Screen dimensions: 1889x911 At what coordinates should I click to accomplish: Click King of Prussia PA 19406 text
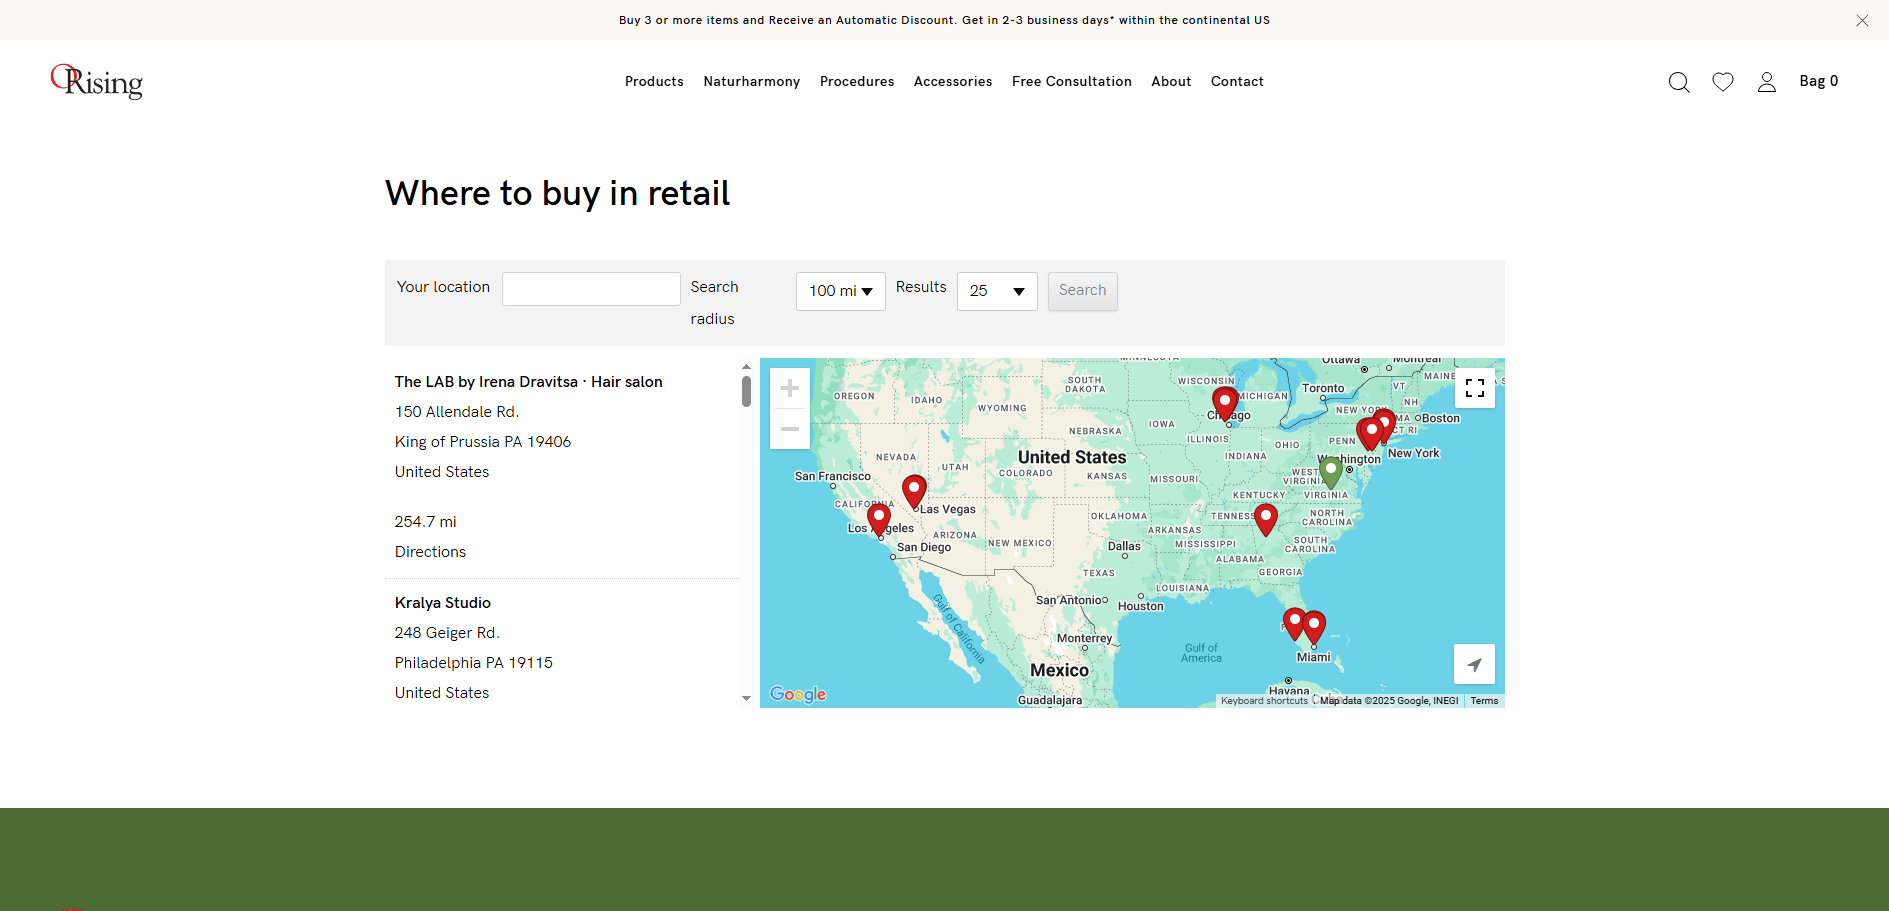coord(483,442)
